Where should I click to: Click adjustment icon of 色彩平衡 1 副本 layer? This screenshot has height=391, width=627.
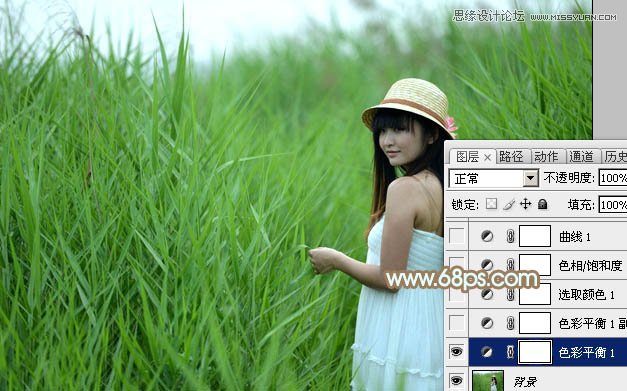487,323
